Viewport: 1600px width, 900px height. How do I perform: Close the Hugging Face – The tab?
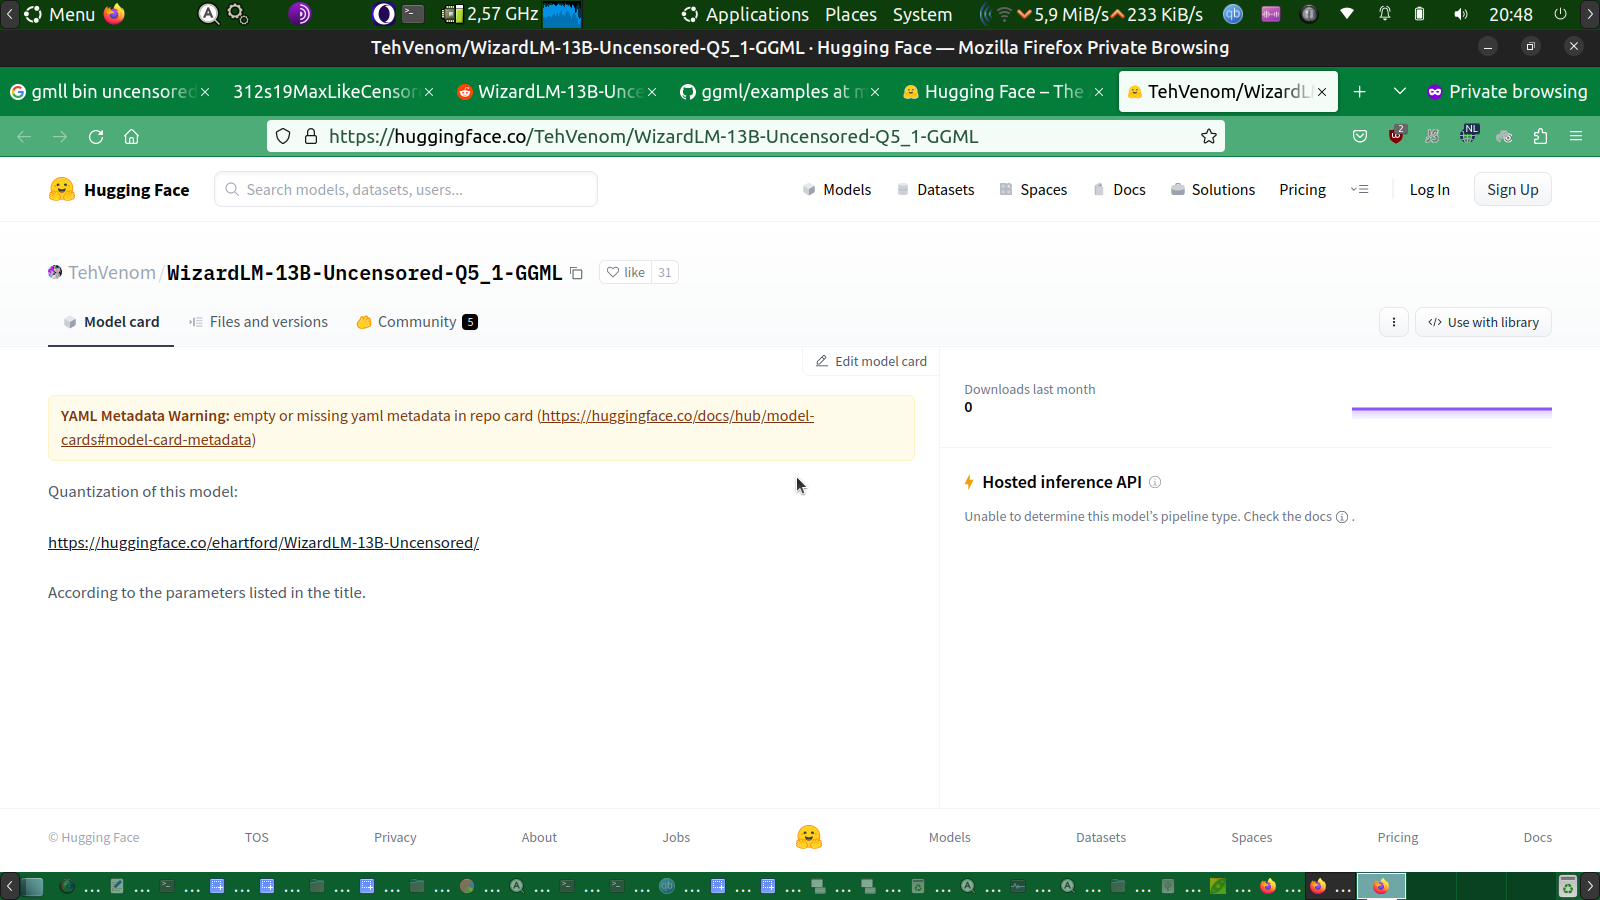coord(1099,92)
